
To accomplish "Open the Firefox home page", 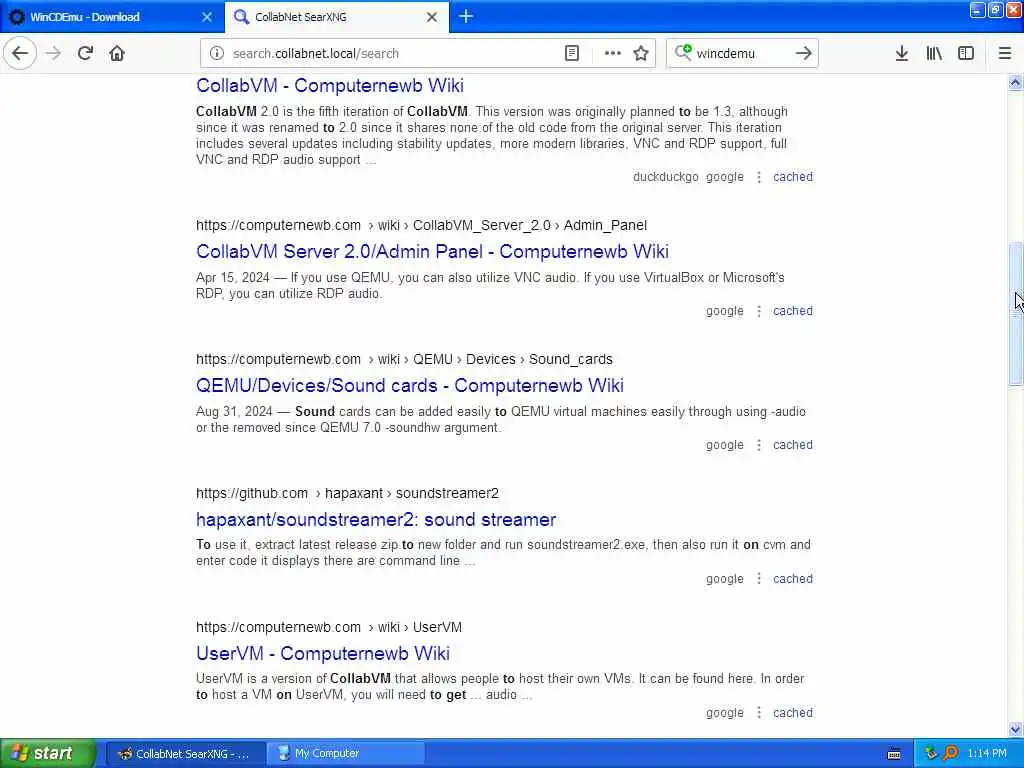I will coord(117,53).
